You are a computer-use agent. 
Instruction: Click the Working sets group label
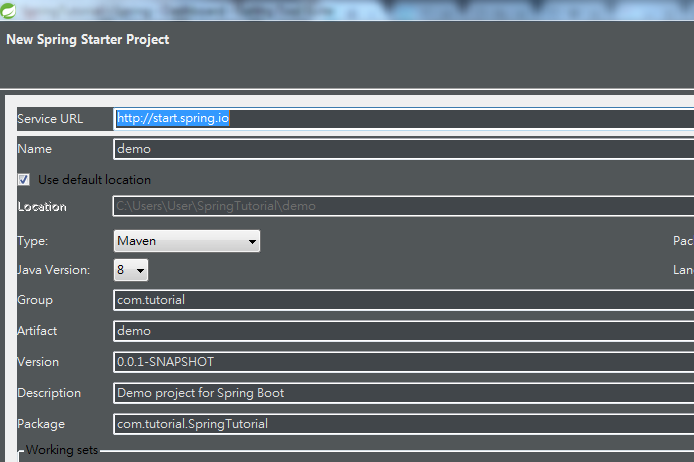pyautogui.click(x=62, y=450)
